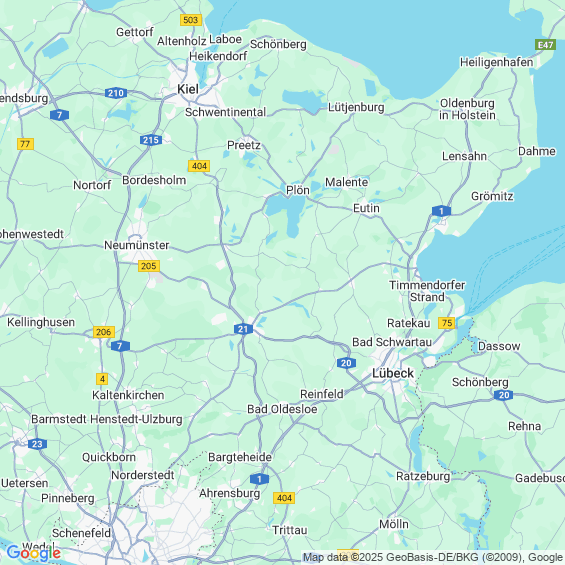565x565 pixels.
Task: Click the yellow 206 road marker
Action: pos(104,332)
